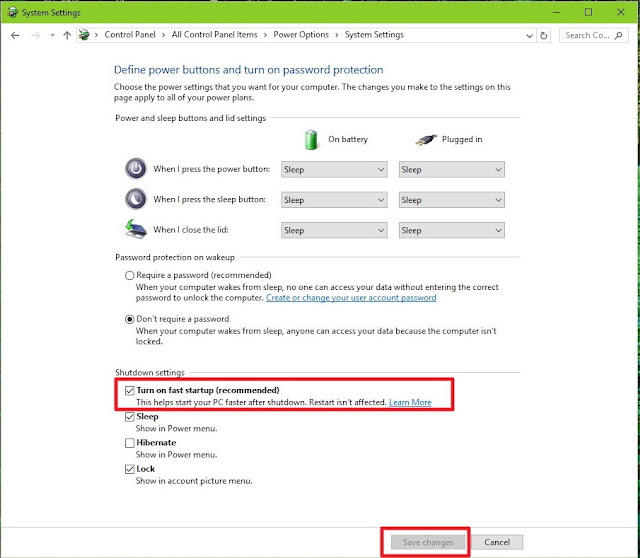Navigate to All Control Panel Items breadcrumb
This screenshot has width=640, height=558.
(214, 35)
